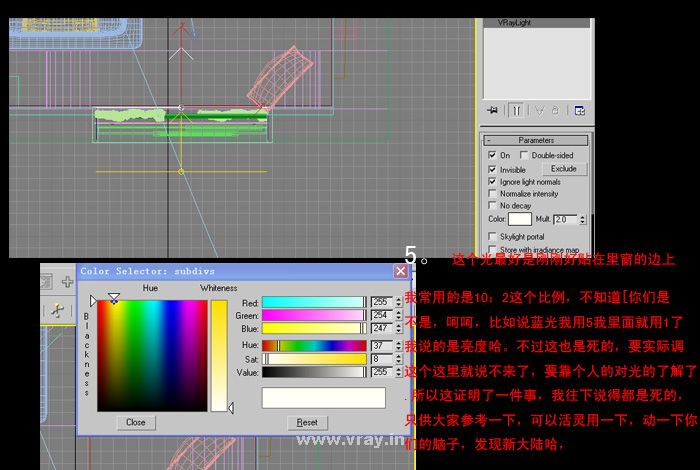
Task: Click the Reset button
Action: click(307, 422)
